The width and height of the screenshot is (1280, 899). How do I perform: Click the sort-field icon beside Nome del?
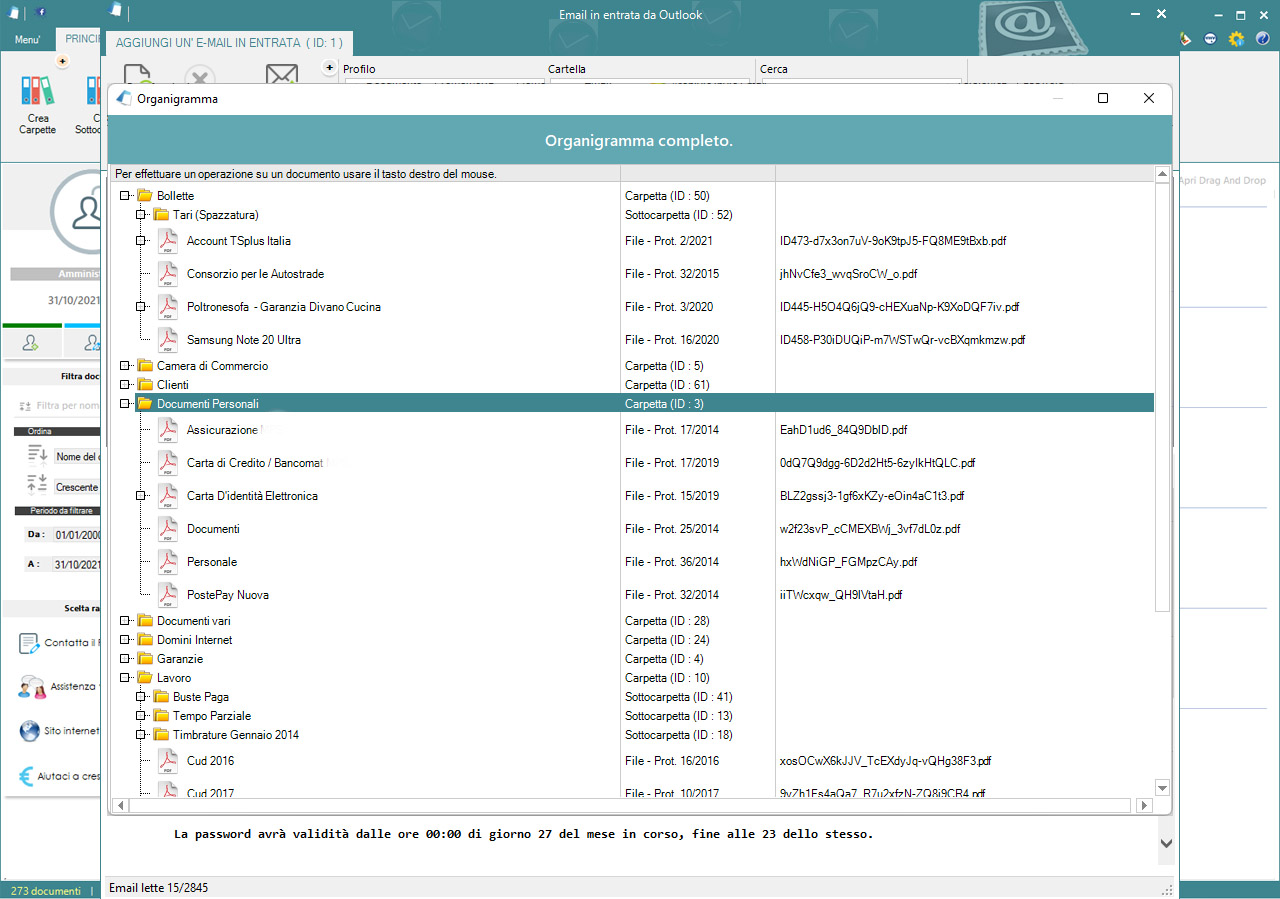[x=37, y=455]
